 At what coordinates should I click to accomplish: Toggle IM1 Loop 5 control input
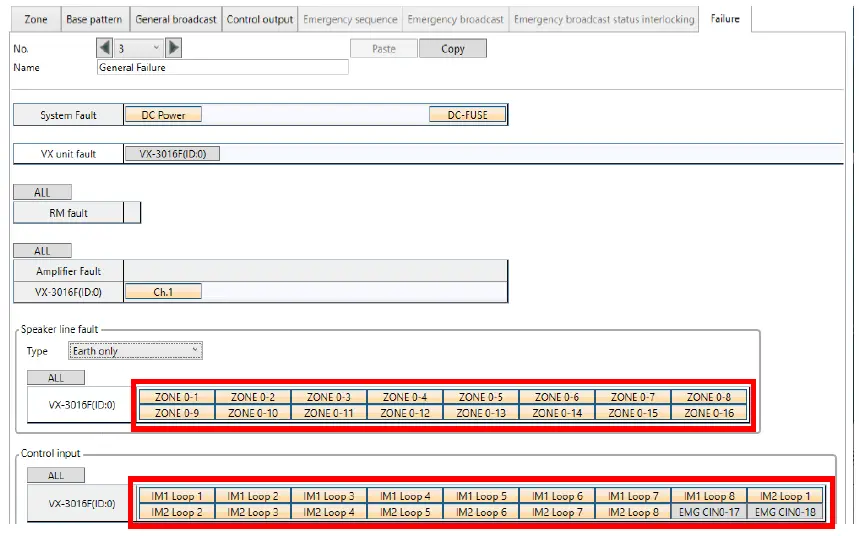(x=481, y=496)
